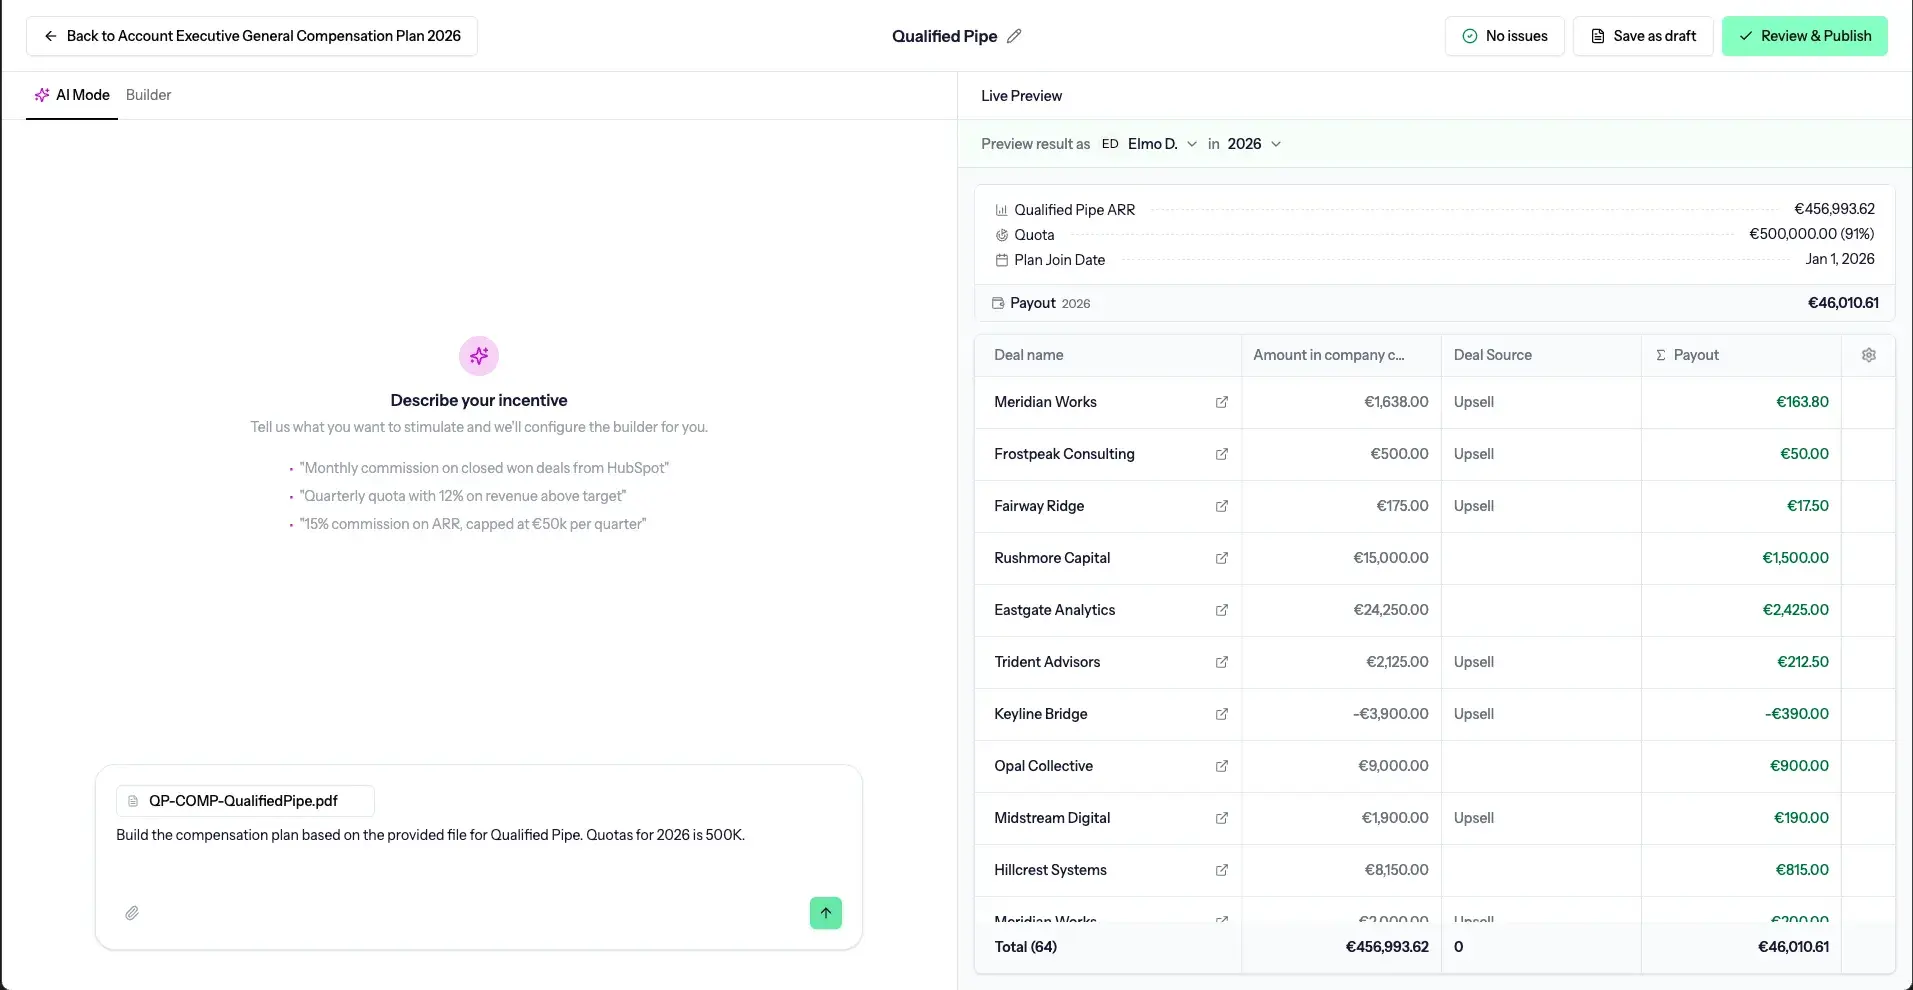Click the Fairway Ridge deal name
Screen dimensions: 1913x990
(x=1039, y=506)
